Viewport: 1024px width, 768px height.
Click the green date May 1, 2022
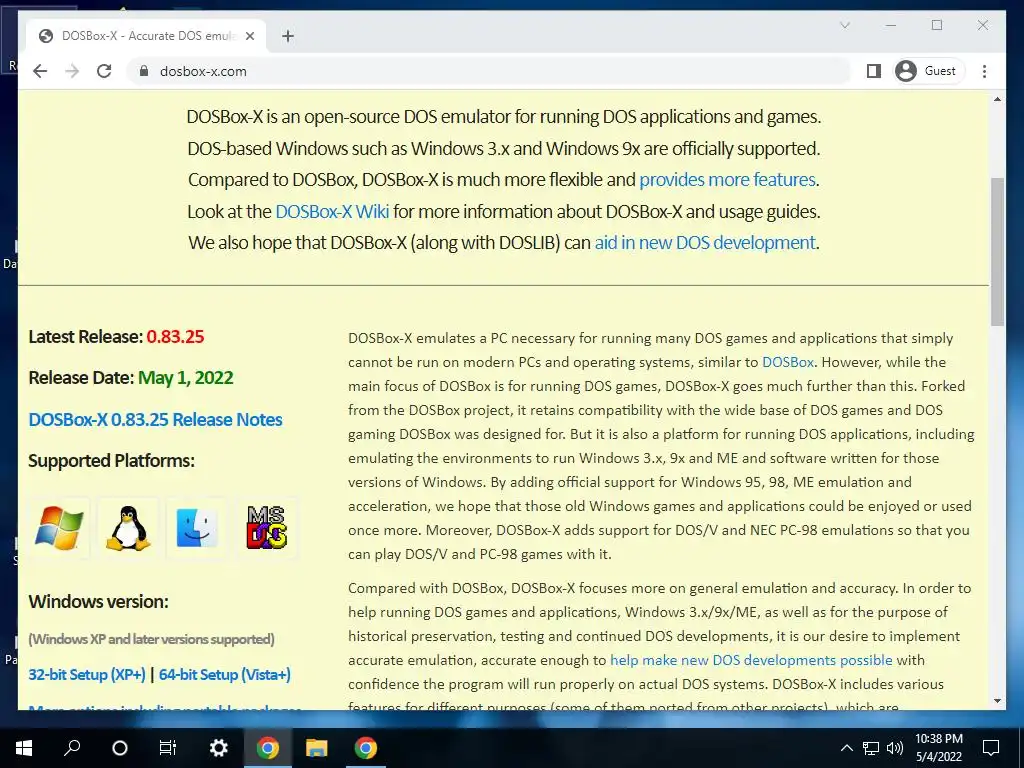[x=186, y=378]
